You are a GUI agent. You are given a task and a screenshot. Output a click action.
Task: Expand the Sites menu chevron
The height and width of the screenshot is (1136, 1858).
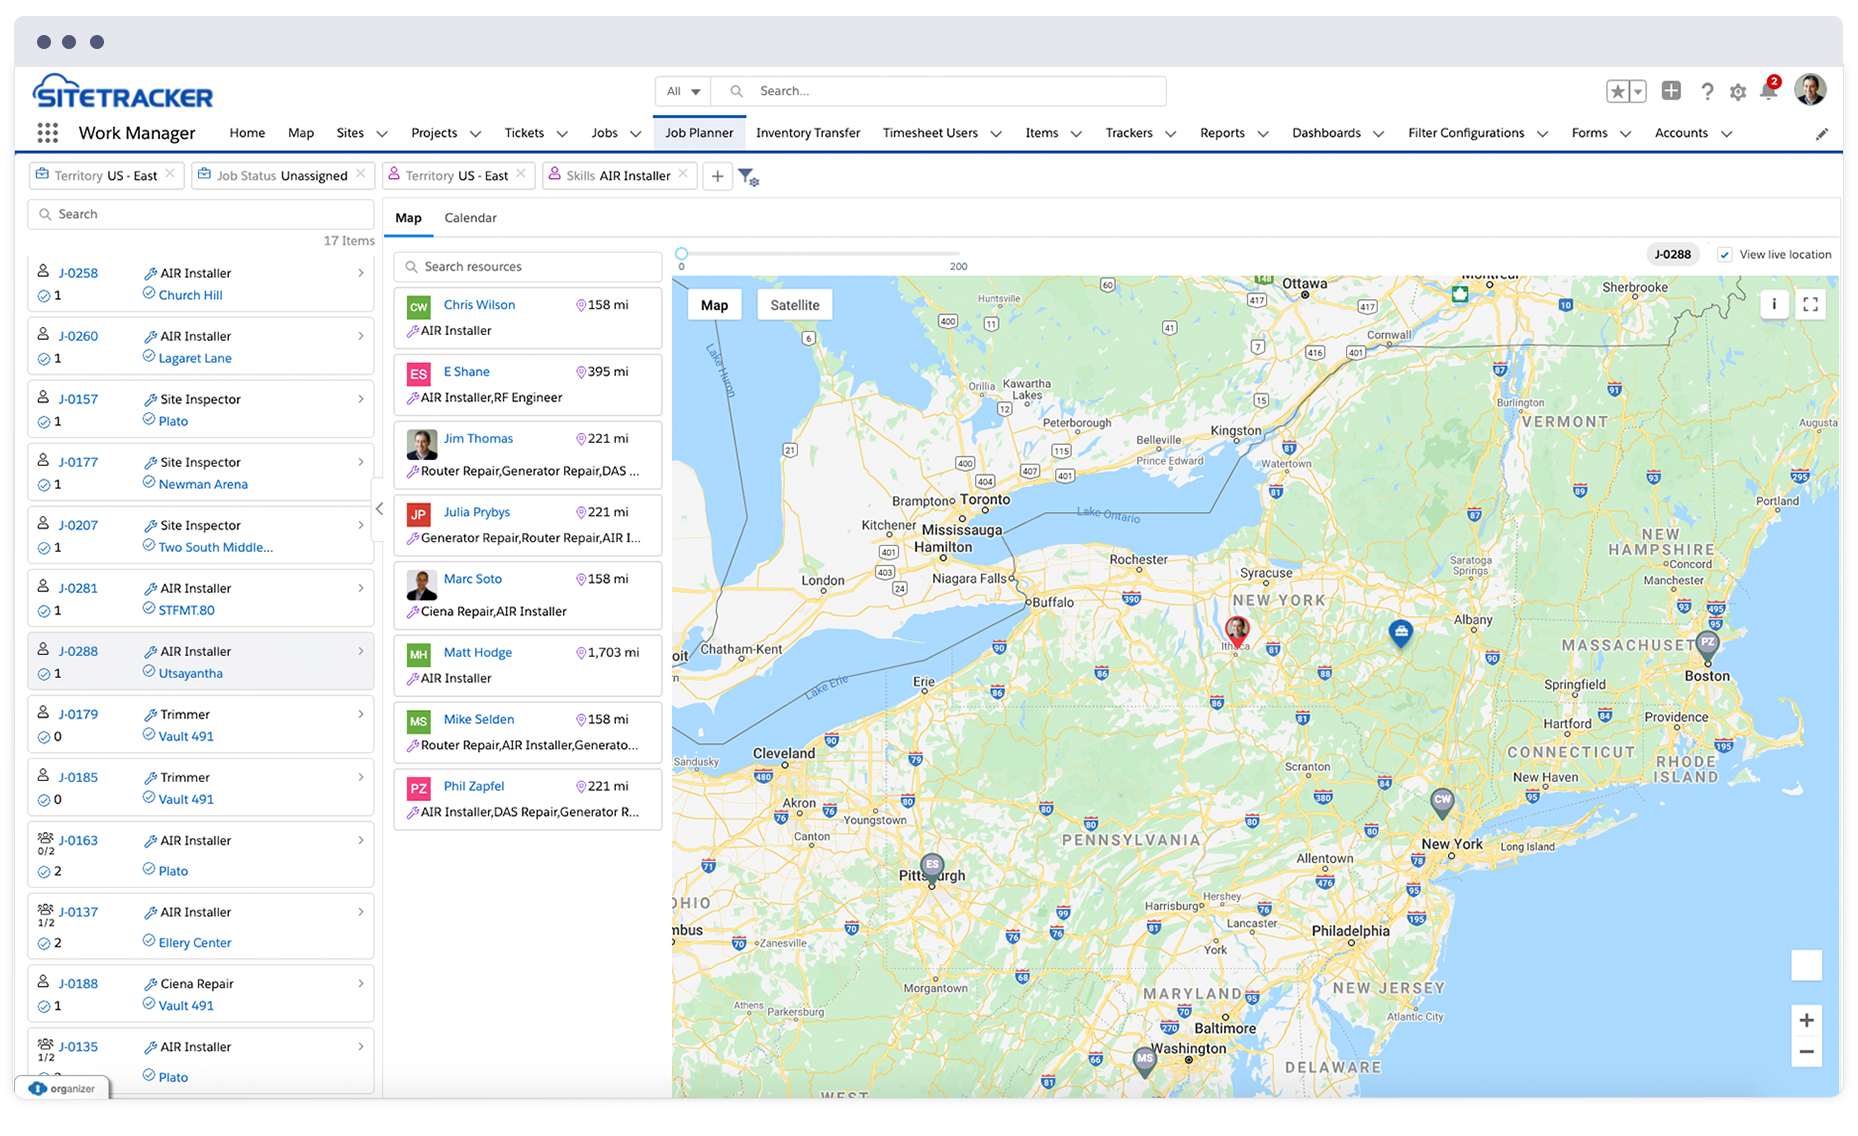pos(382,134)
